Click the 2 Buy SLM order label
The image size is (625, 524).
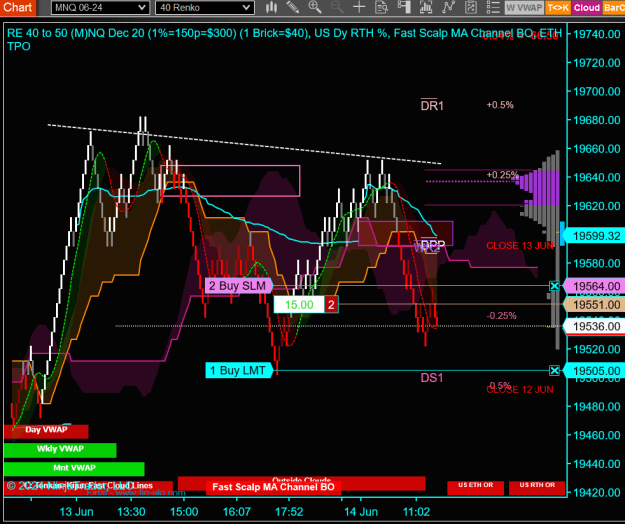238,286
